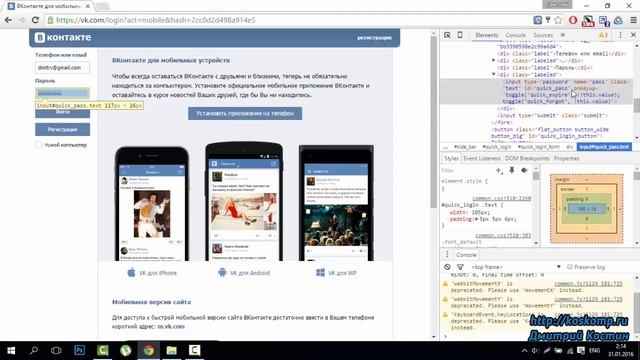640x360 pixels.
Task: Open Windows Start menu
Action: click(11, 350)
